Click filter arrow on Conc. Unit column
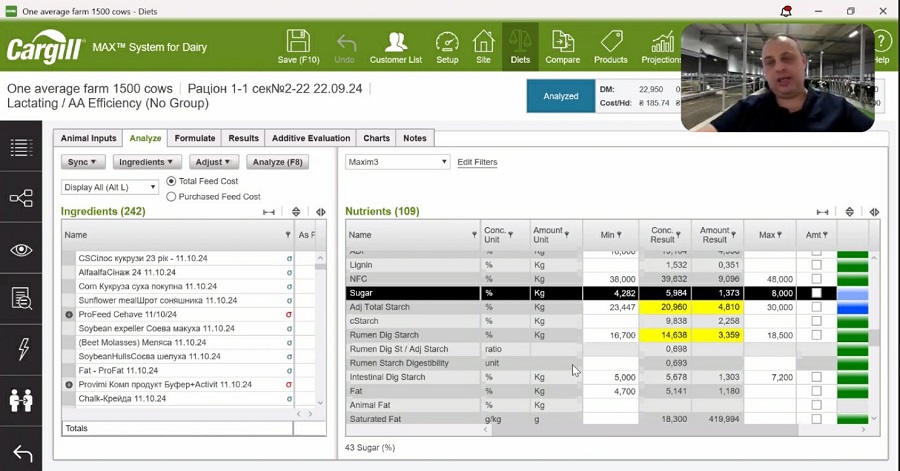Viewport: 900px width, 471px height. [x=510, y=235]
